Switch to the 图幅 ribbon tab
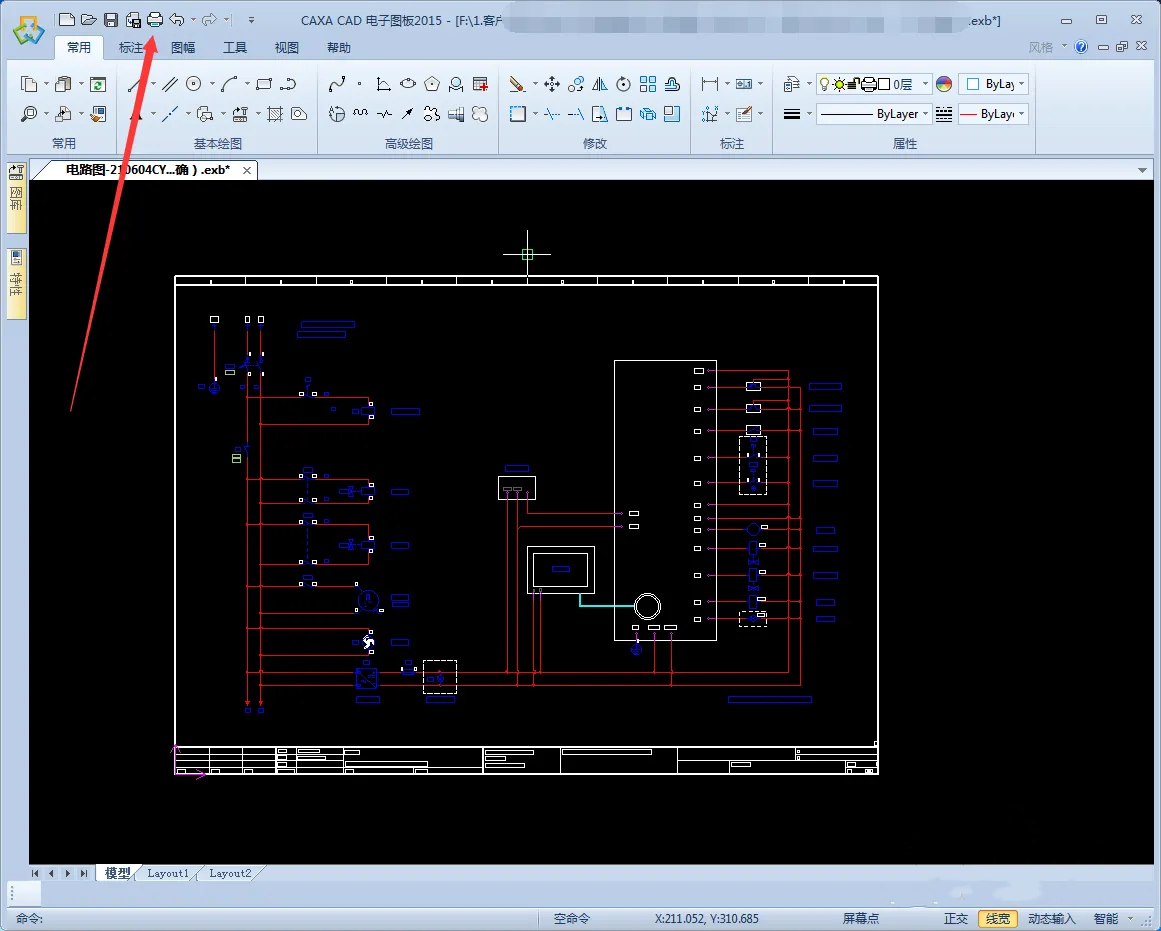This screenshot has height=931, width=1161. pyautogui.click(x=183, y=47)
